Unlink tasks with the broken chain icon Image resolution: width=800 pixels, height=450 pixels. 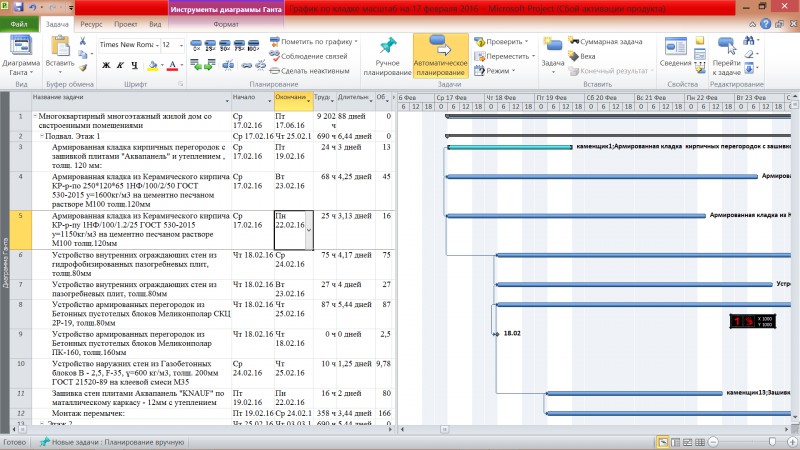click(260, 65)
